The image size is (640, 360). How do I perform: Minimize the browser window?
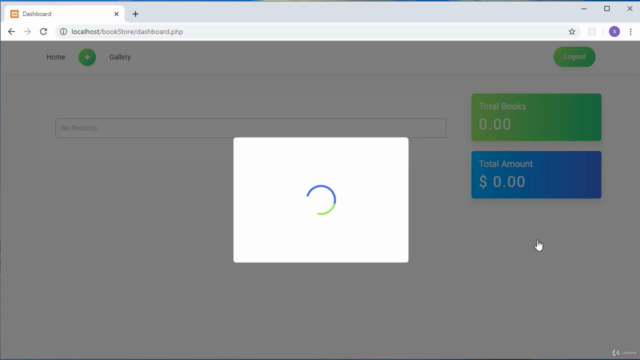[584, 9]
